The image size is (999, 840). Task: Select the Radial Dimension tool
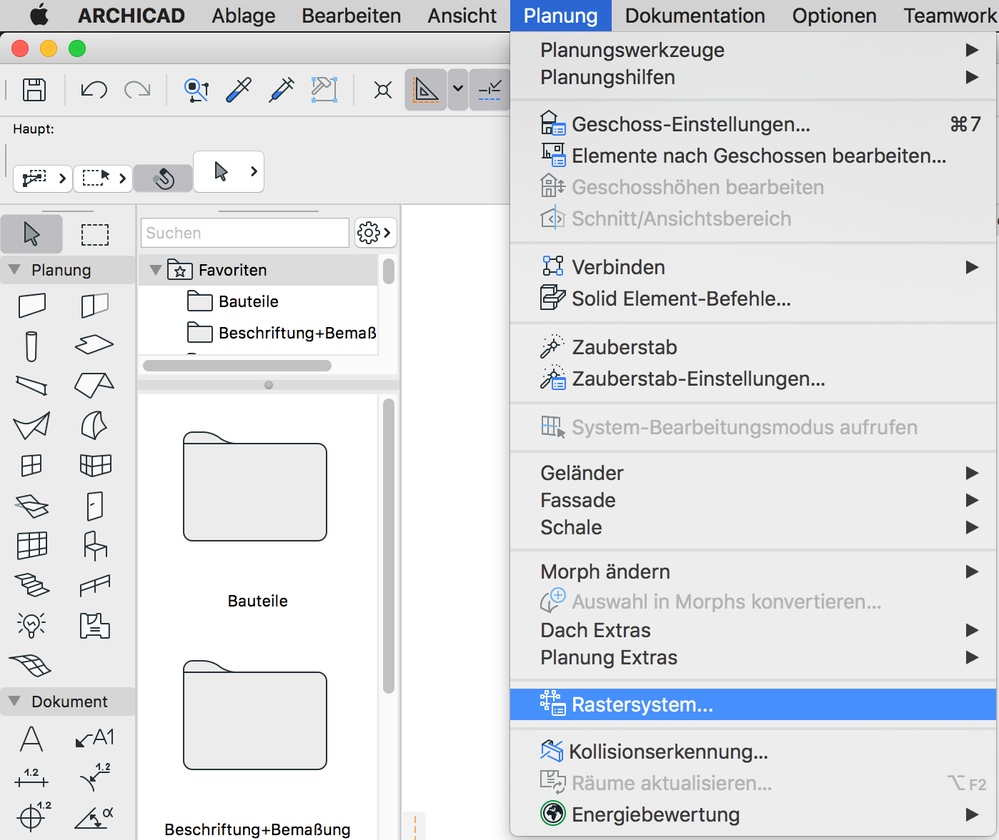96,777
